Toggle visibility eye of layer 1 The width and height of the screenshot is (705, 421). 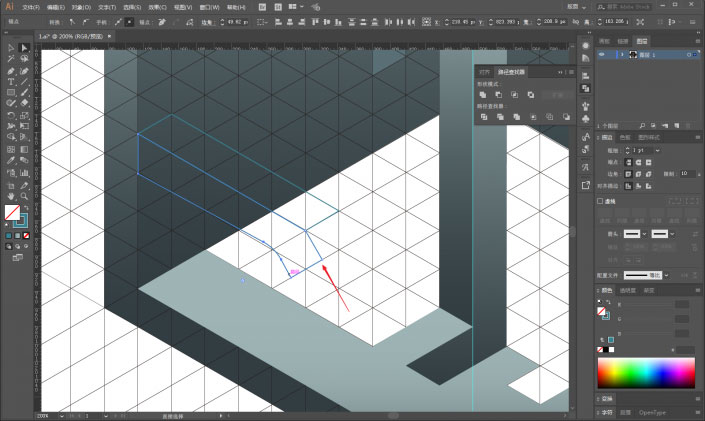tap(602, 54)
